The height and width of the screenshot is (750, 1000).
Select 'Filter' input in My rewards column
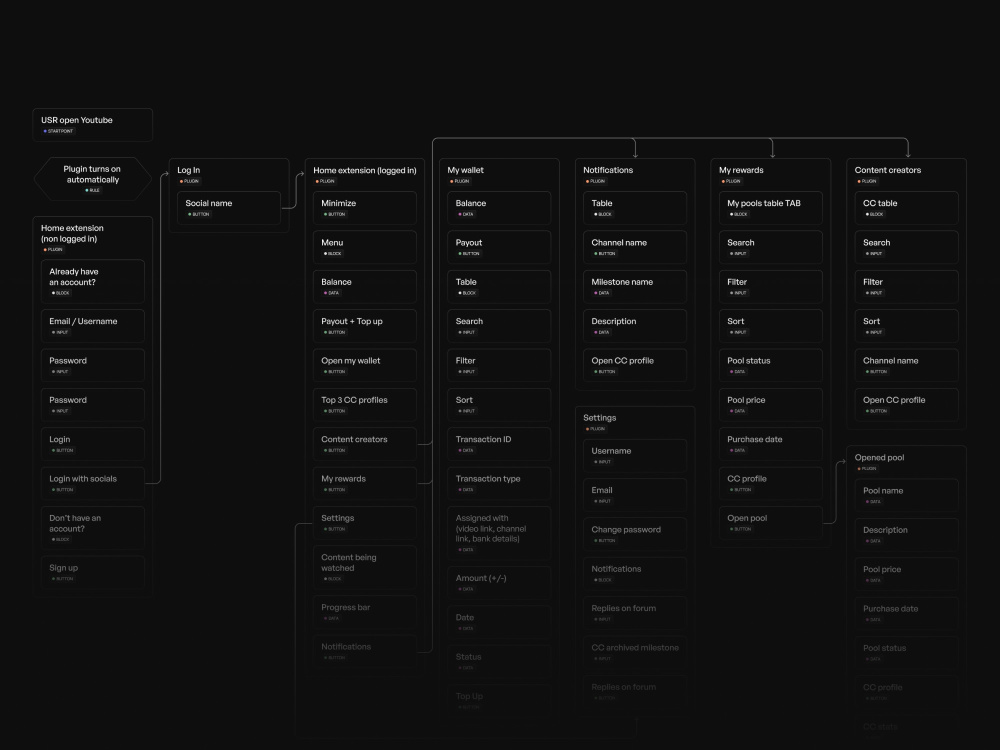[x=771, y=286]
